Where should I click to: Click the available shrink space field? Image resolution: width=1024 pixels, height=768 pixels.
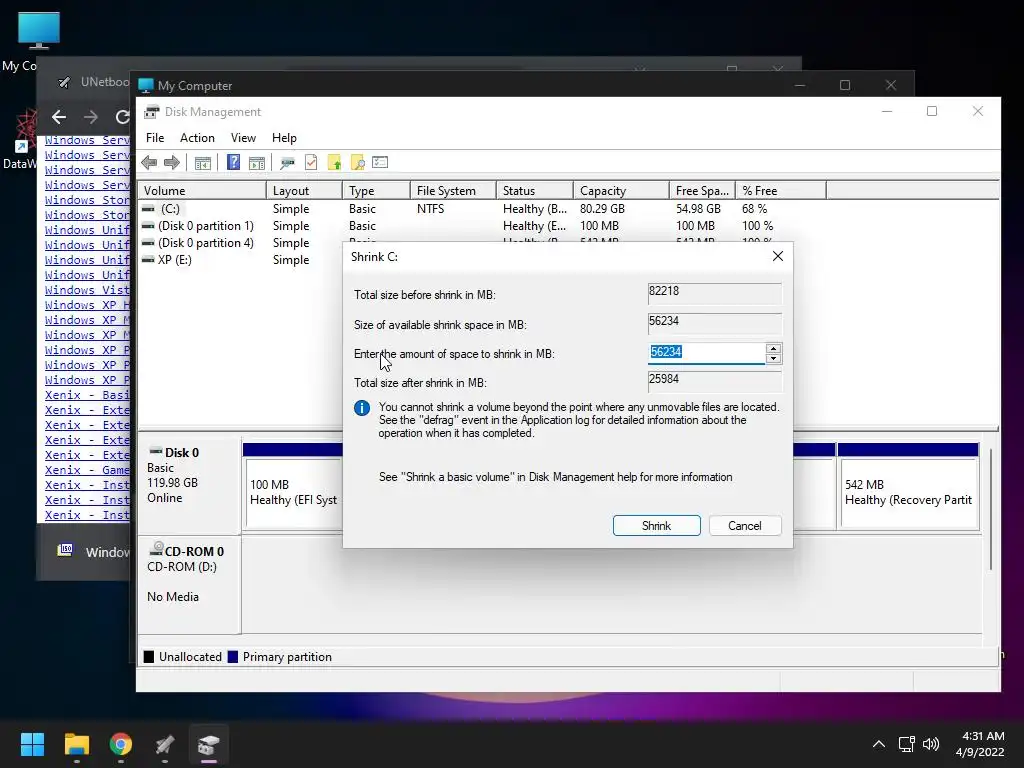pos(714,323)
